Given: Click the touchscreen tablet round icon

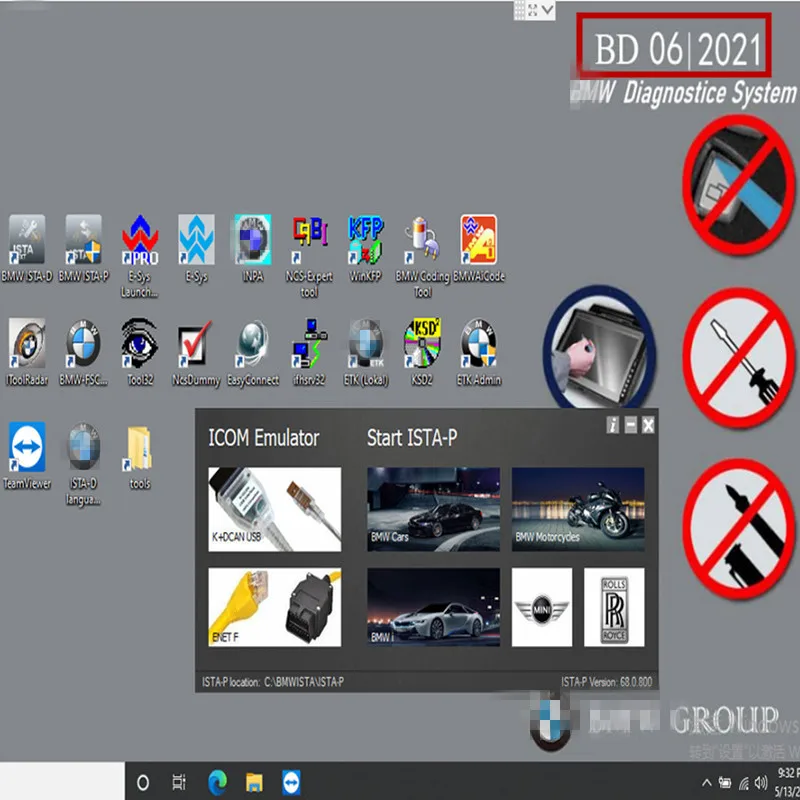Looking at the screenshot, I should [598, 348].
